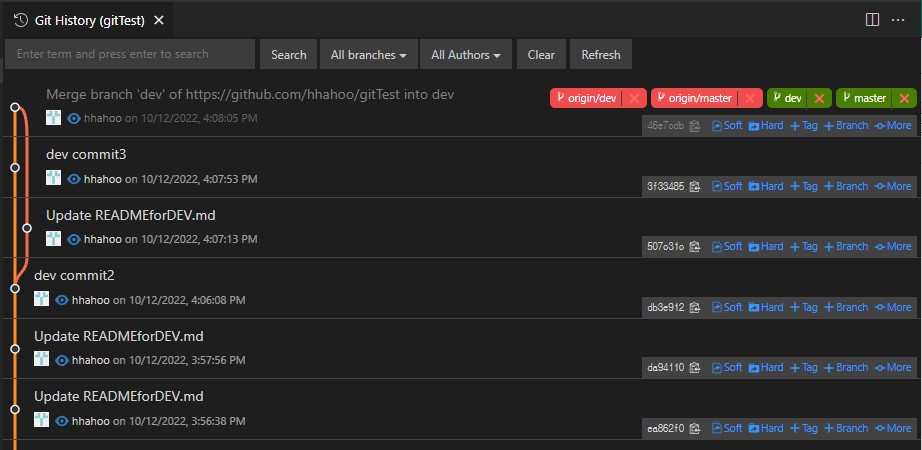Focus the search term input field
This screenshot has width=922, height=450.
(130, 54)
